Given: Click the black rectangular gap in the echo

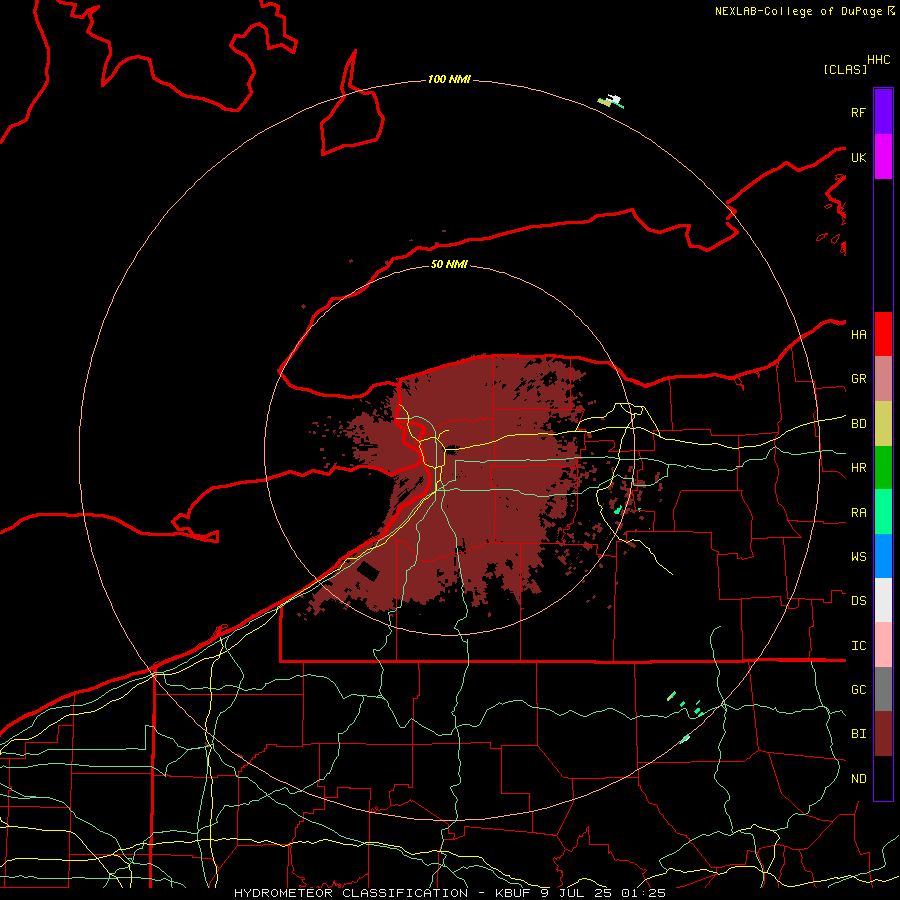Looking at the screenshot, I should pos(368,571).
